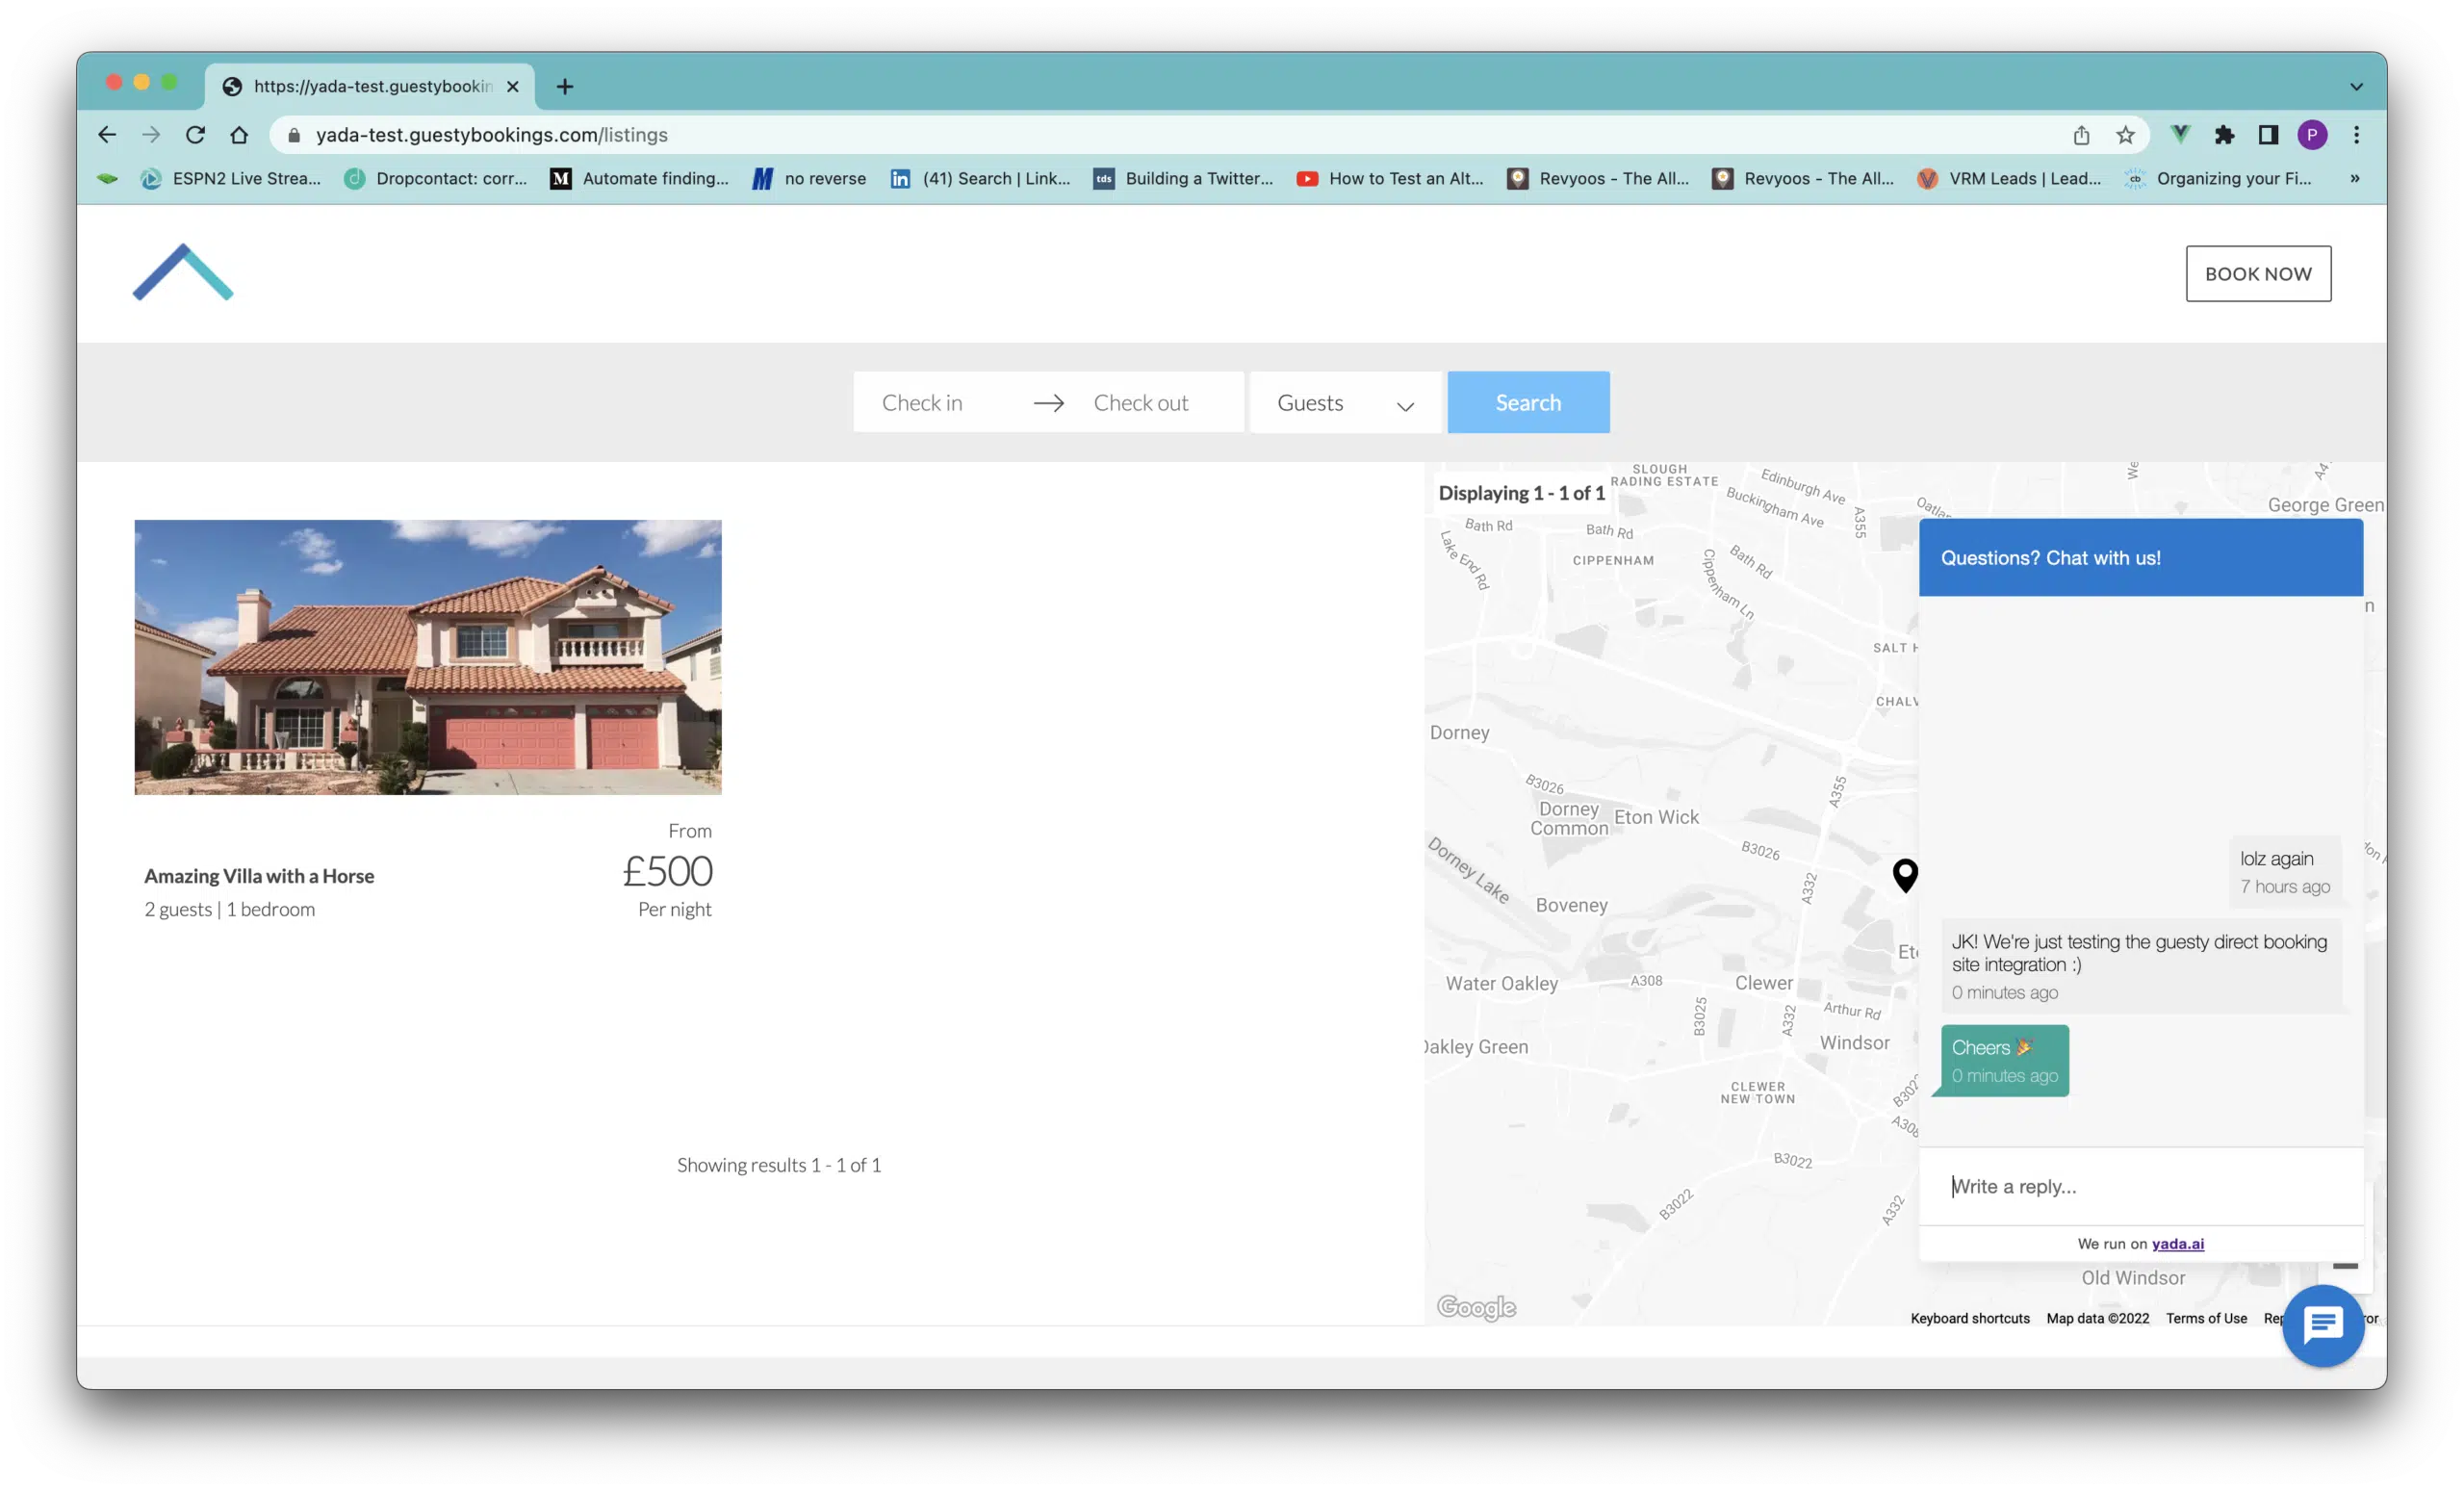Open the Amazing Villa with a Horse listing

pyautogui.click(x=259, y=876)
